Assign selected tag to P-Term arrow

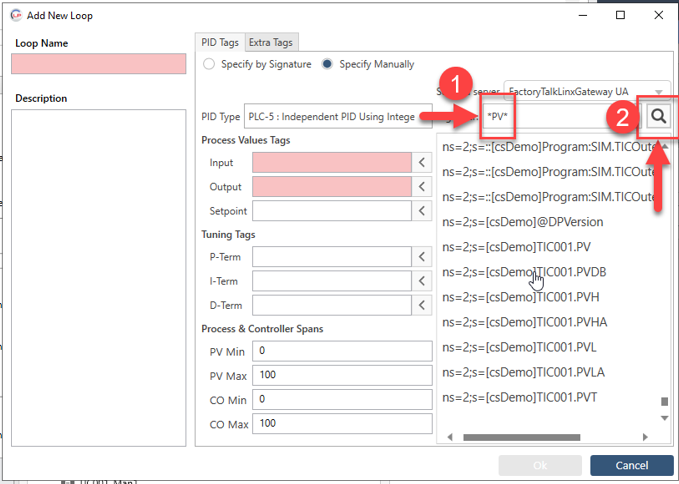tap(422, 257)
